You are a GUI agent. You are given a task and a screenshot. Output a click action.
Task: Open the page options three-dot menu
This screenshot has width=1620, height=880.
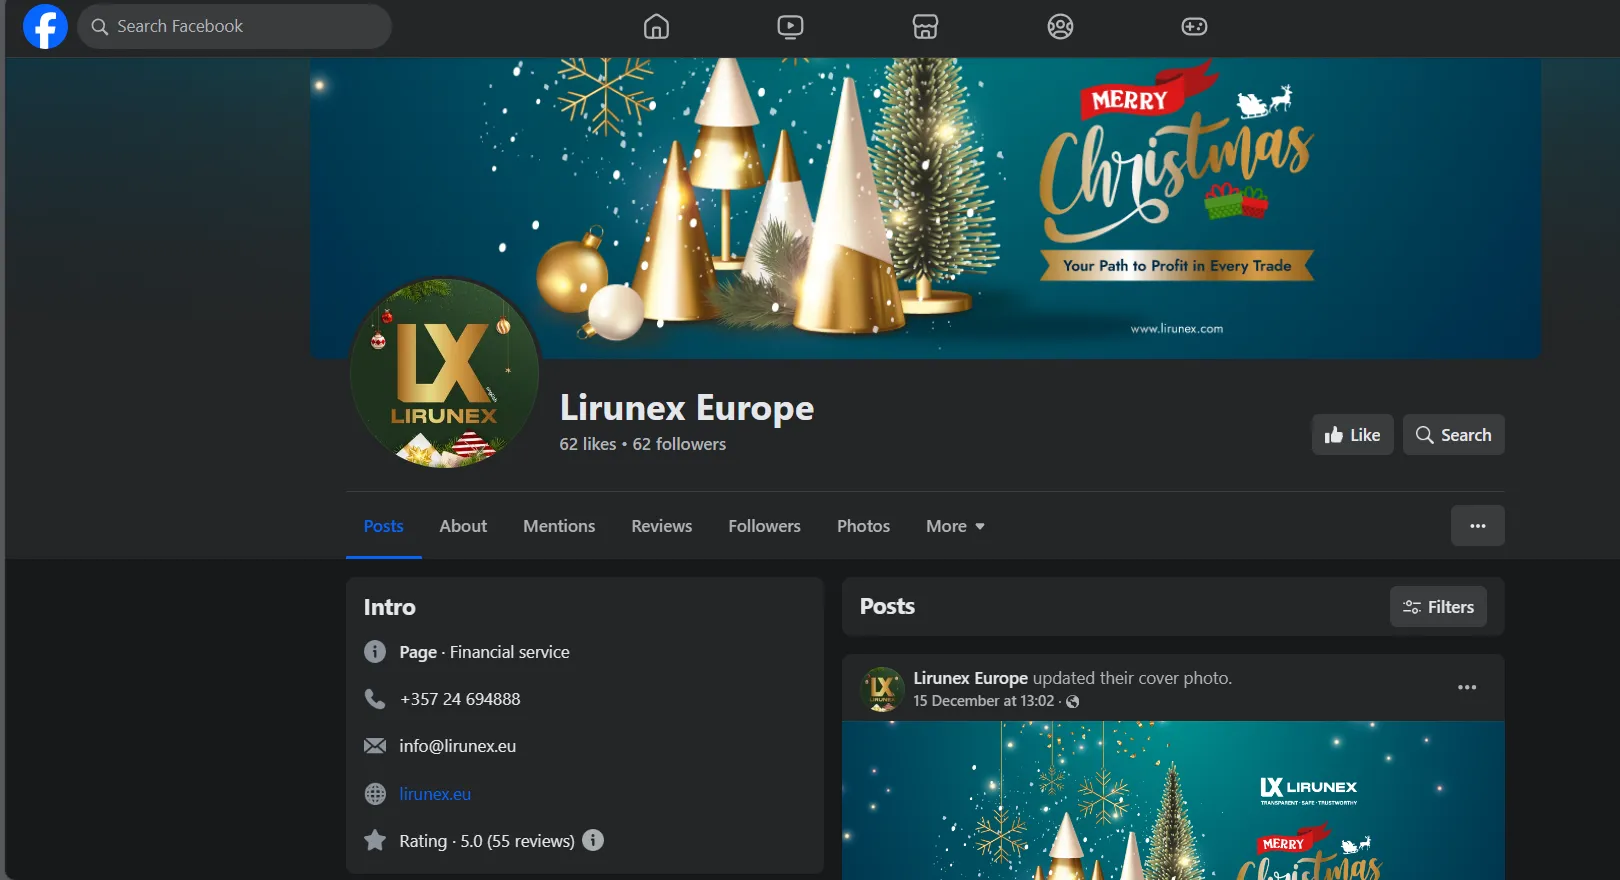click(1477, 526)
